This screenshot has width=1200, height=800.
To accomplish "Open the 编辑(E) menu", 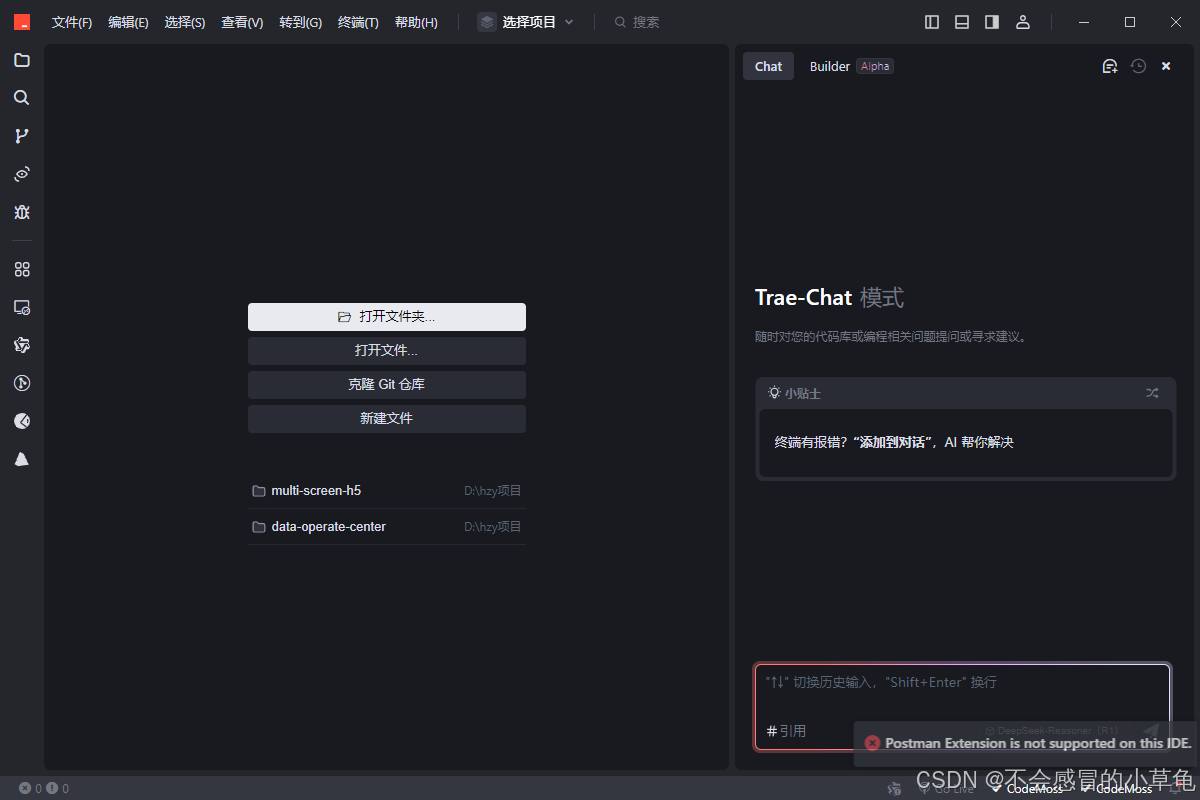I will (129, 22).
